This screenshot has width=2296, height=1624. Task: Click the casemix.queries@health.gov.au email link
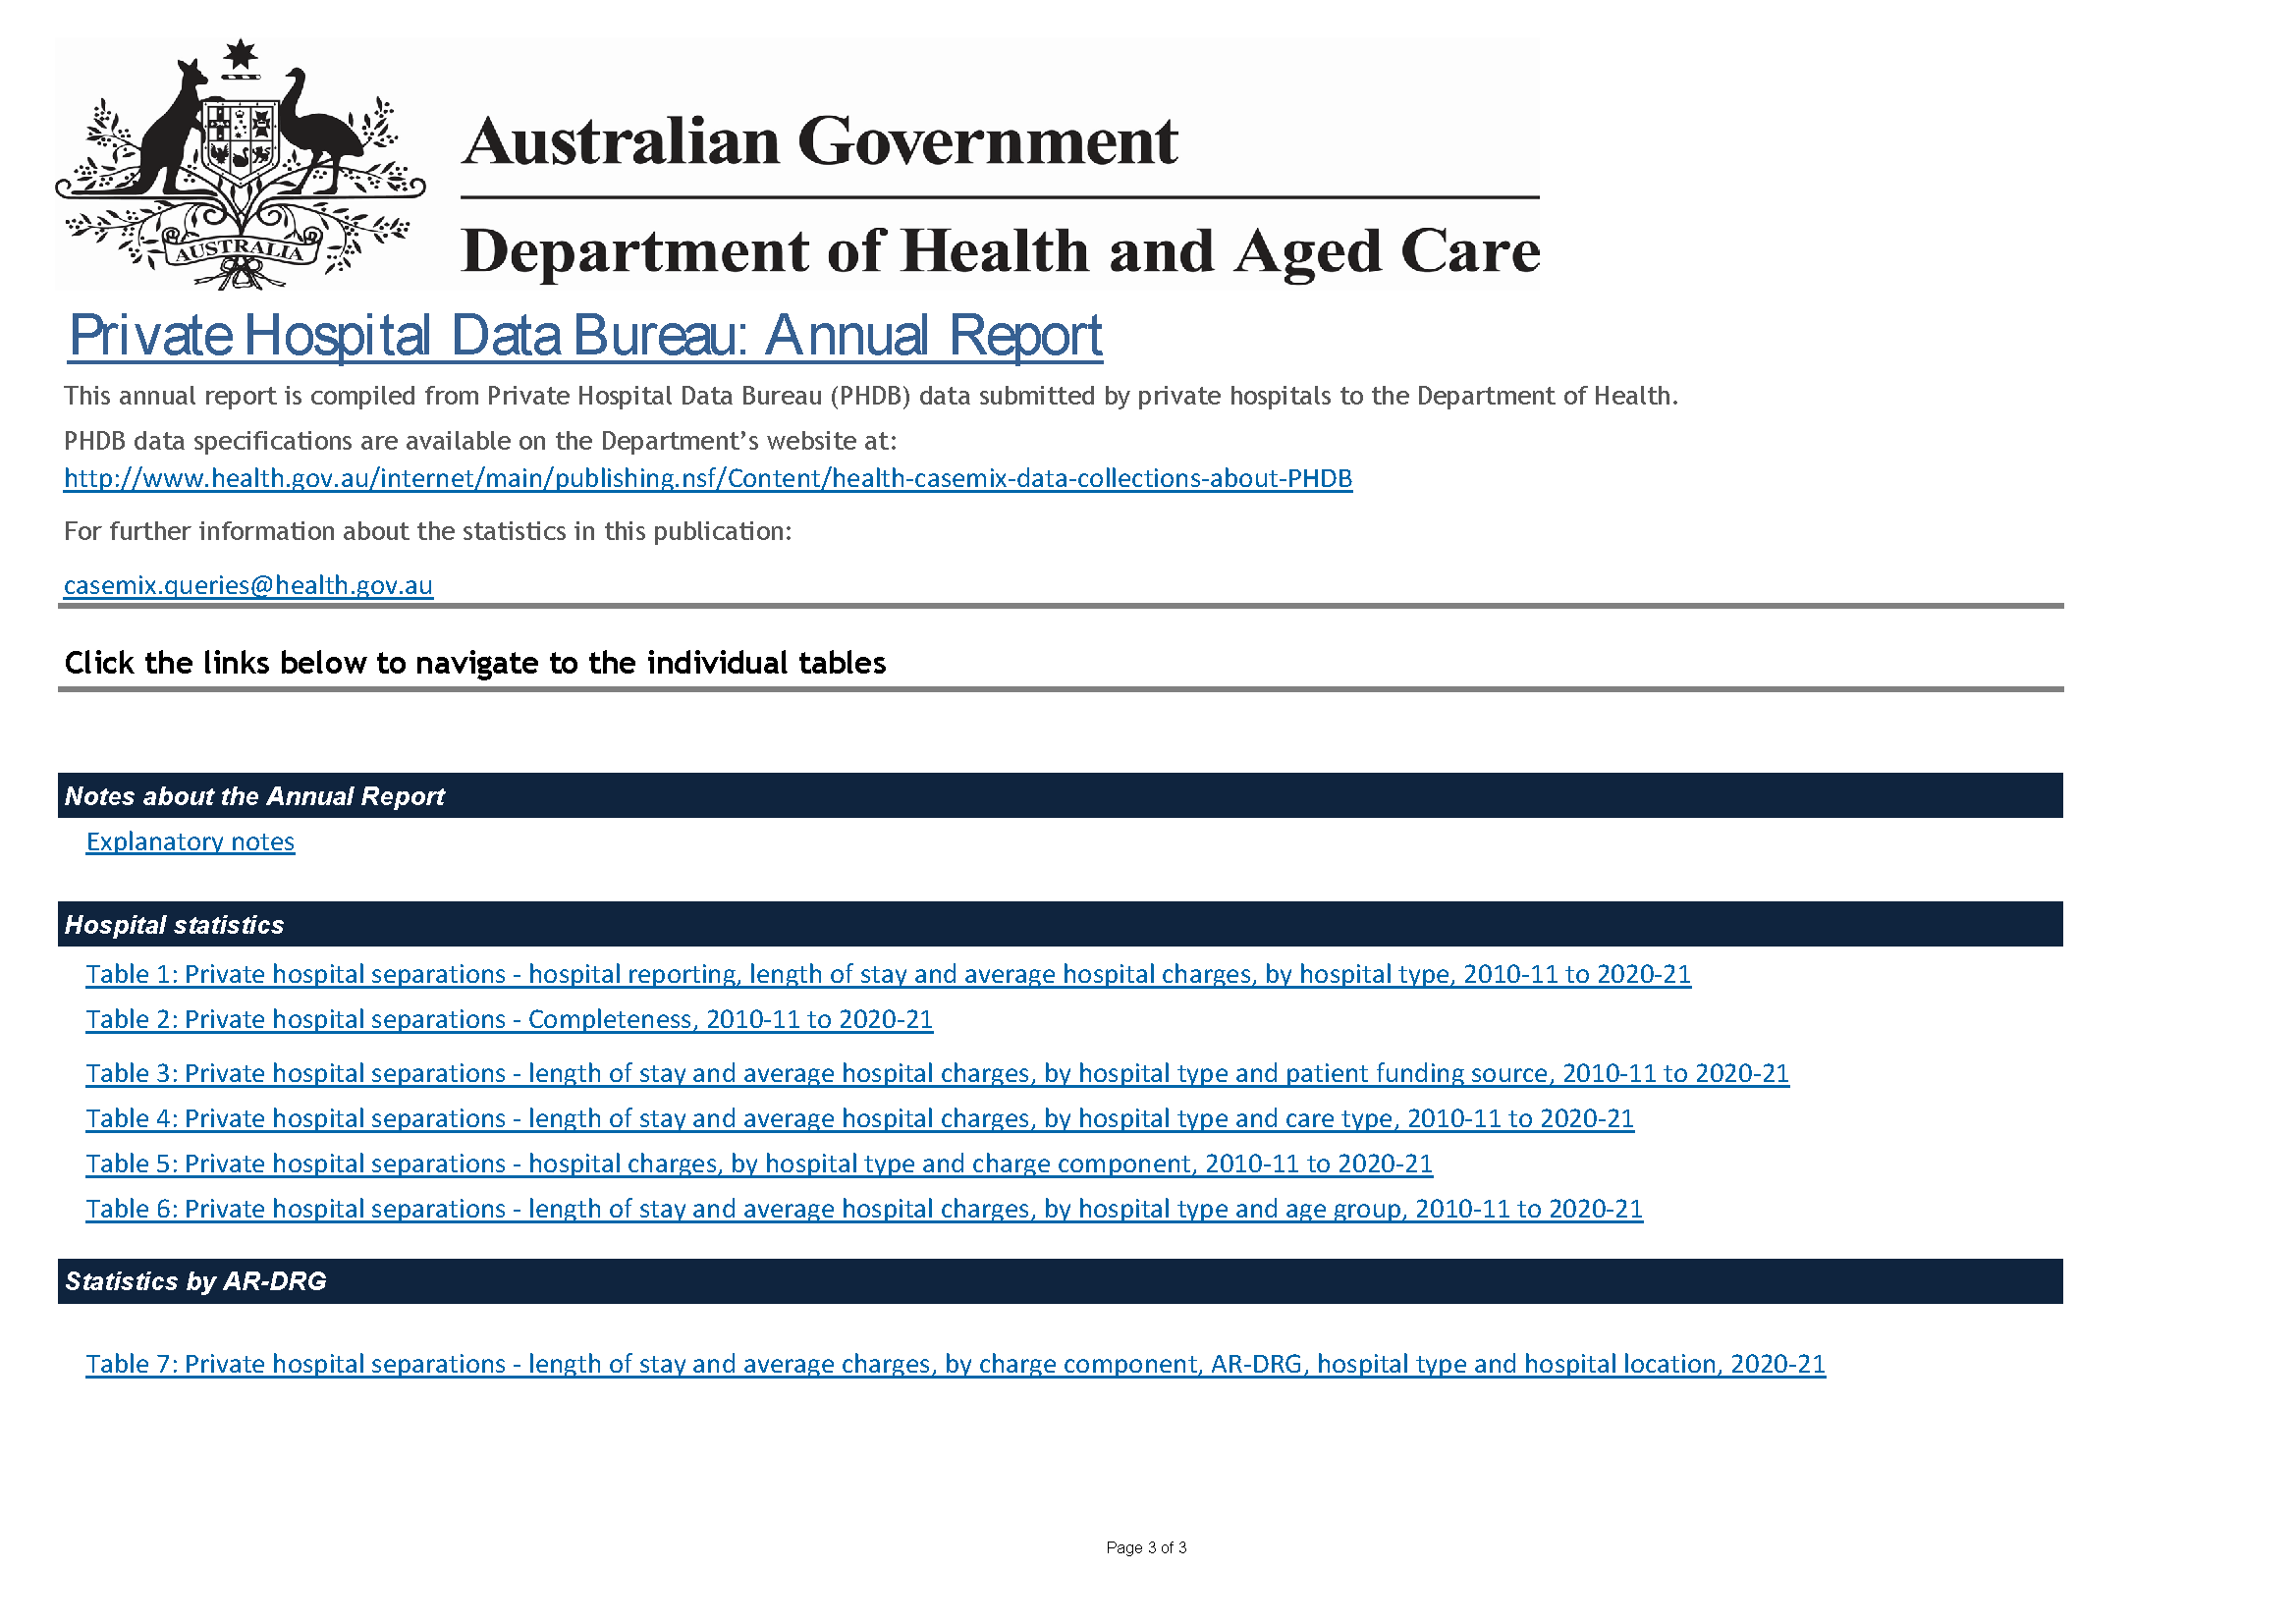point(248,585)
